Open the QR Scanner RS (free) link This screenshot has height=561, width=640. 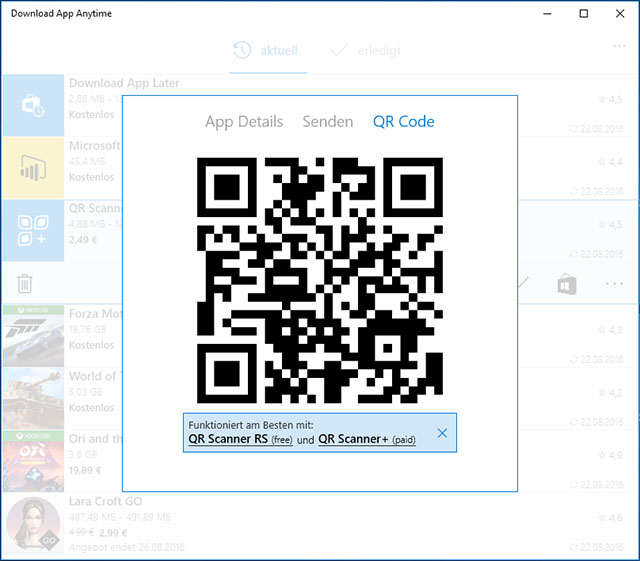click(240, 439)
